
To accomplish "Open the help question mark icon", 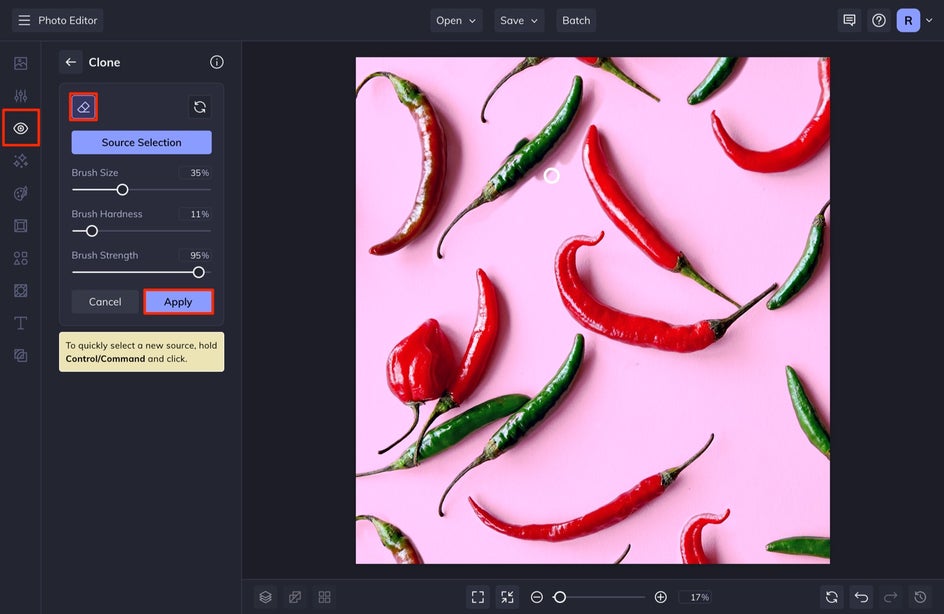I will [879, 20].
